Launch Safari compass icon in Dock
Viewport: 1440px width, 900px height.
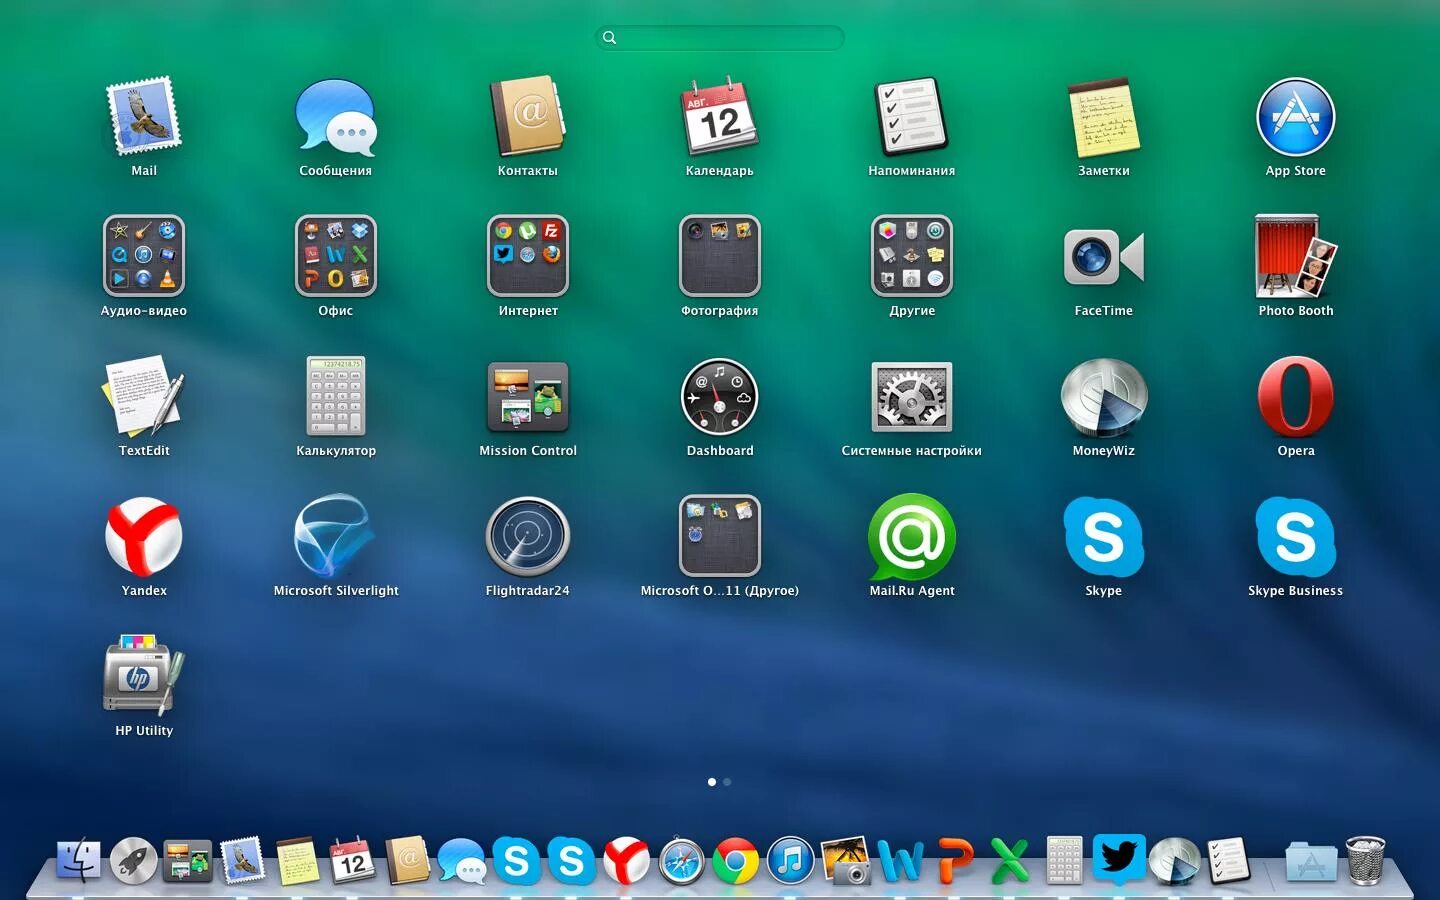point(681,861)
